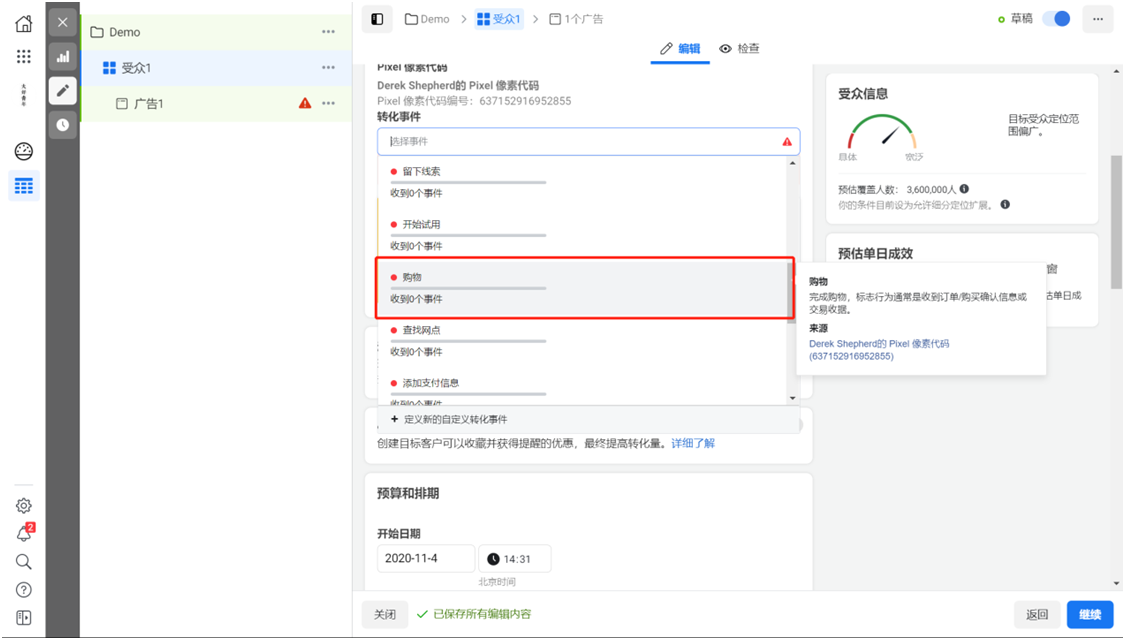The image size is (1125, 640).
Task: Click the clock history icon
Action: click(62, 122)
